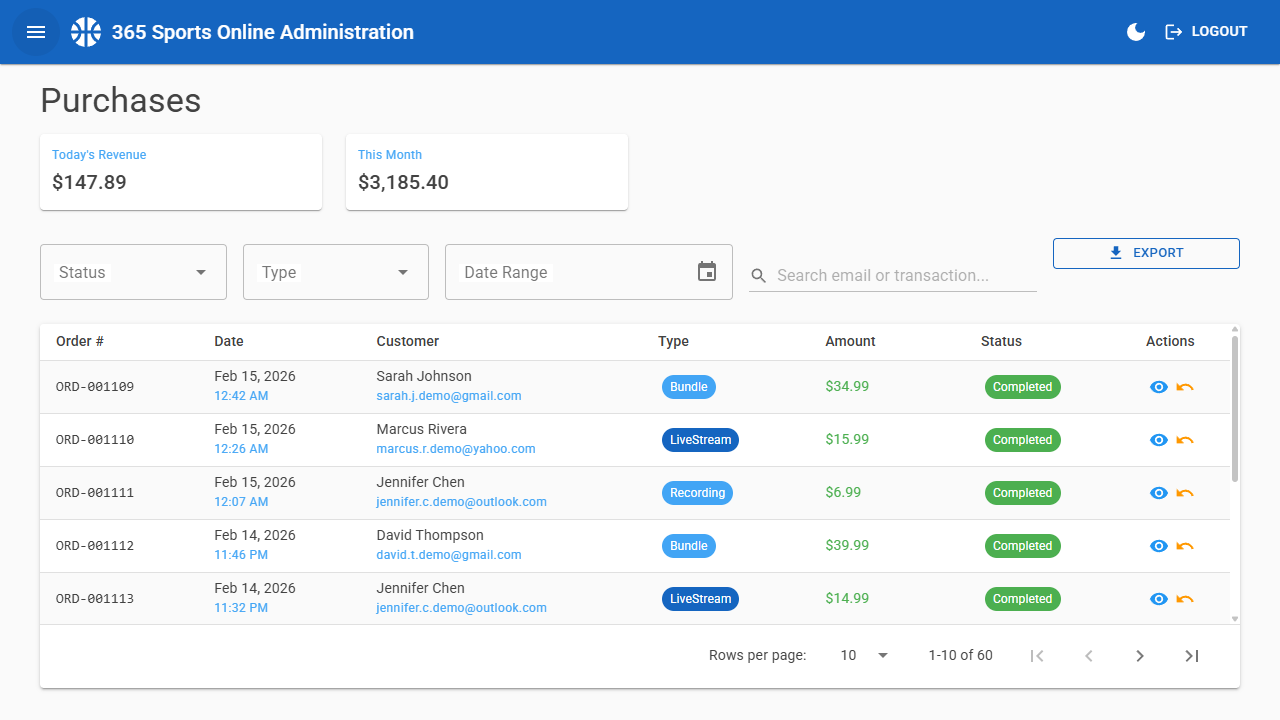
Task: Click the search magnifier icon
Action: click(x=759, y=276)
